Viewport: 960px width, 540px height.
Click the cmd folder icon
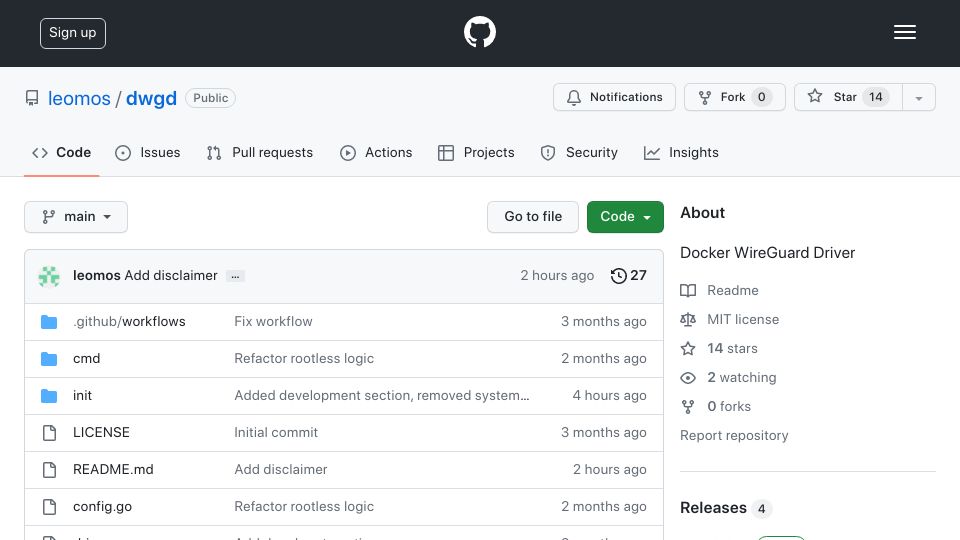(49, 359)
